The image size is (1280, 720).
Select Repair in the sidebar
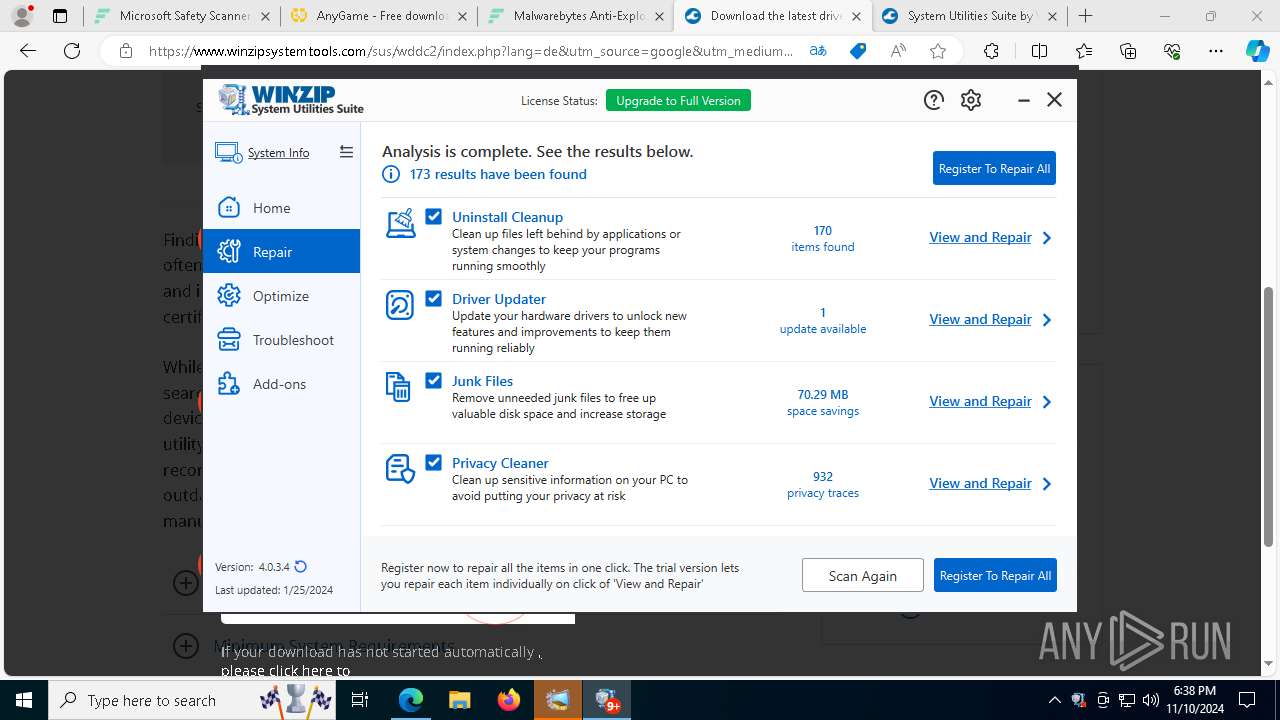coord(281,252)
